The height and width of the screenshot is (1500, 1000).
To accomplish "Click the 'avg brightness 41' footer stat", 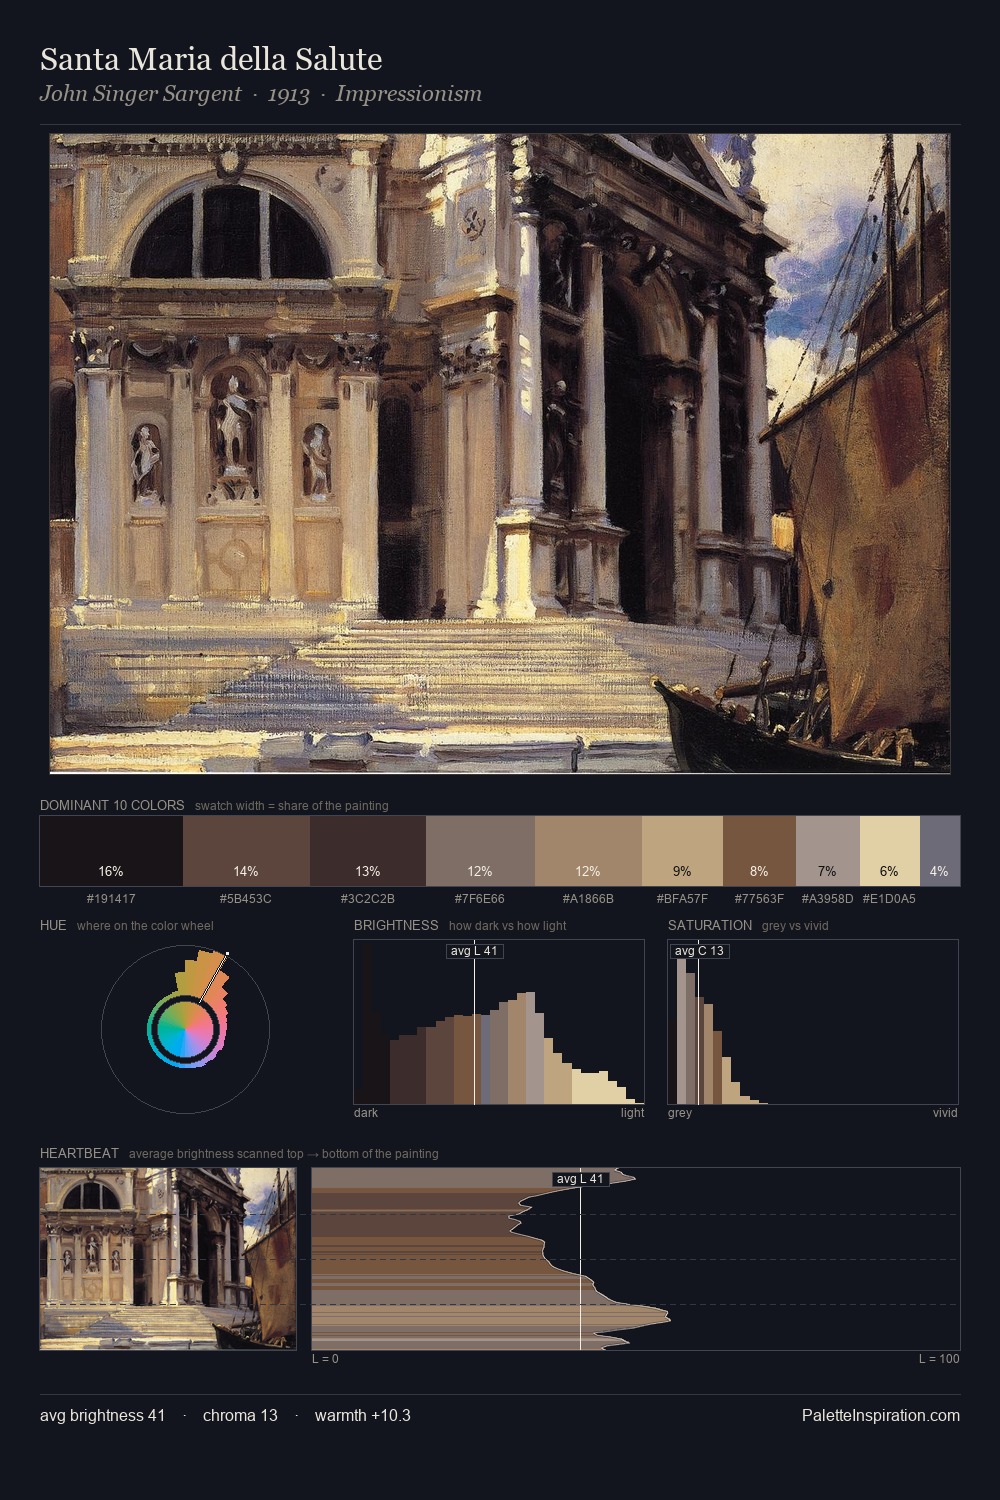I will 102,1415.
